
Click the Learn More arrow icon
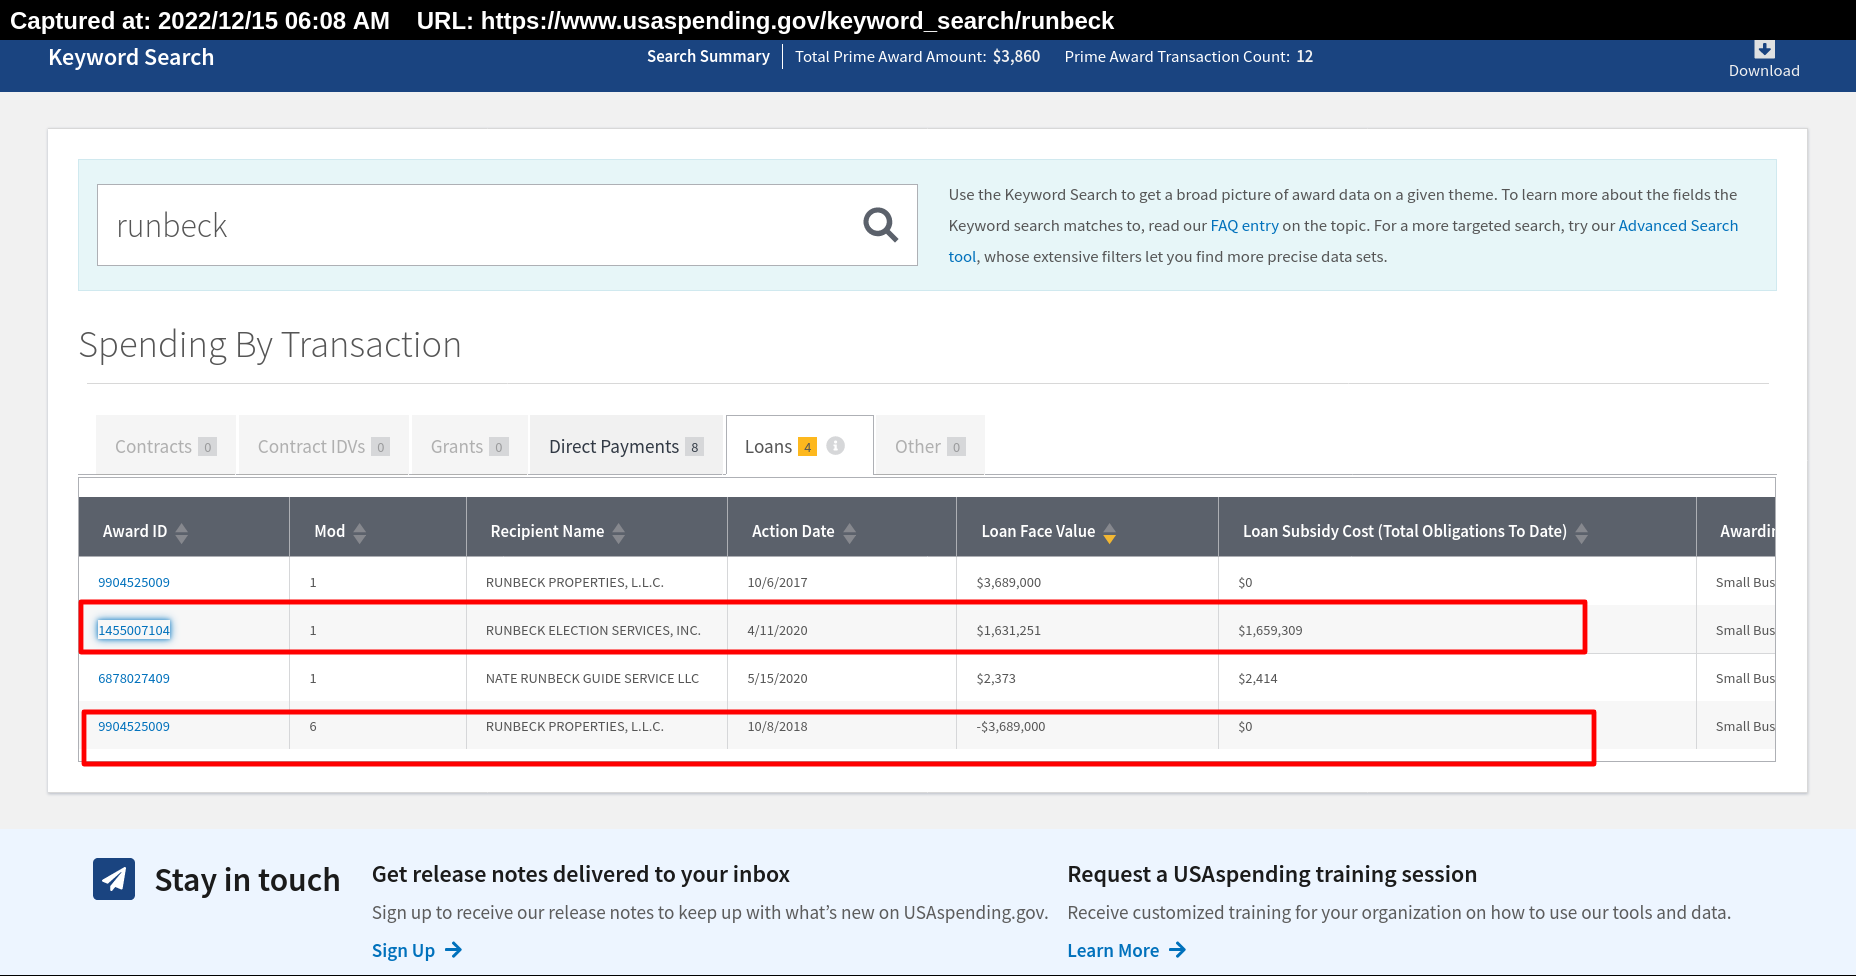click(x=1177, y=950)
